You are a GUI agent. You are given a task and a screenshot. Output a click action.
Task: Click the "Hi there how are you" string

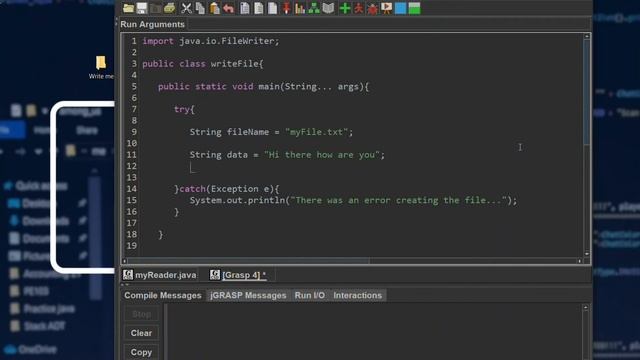[322, 155]
